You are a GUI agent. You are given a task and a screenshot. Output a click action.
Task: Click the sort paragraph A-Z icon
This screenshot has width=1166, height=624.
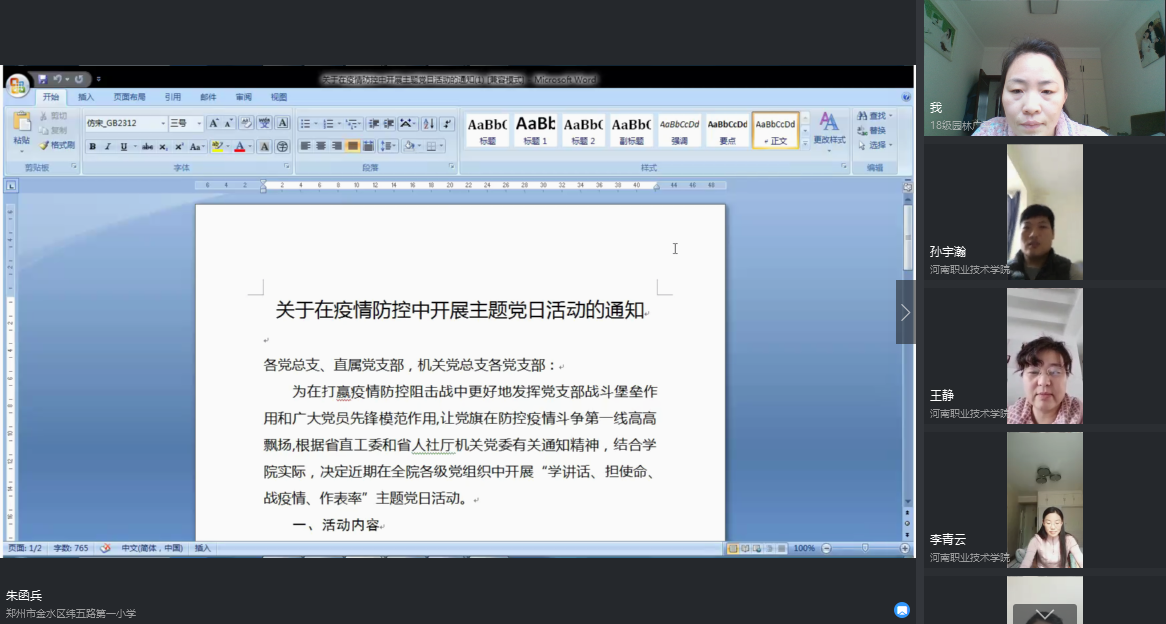(428, 124)
